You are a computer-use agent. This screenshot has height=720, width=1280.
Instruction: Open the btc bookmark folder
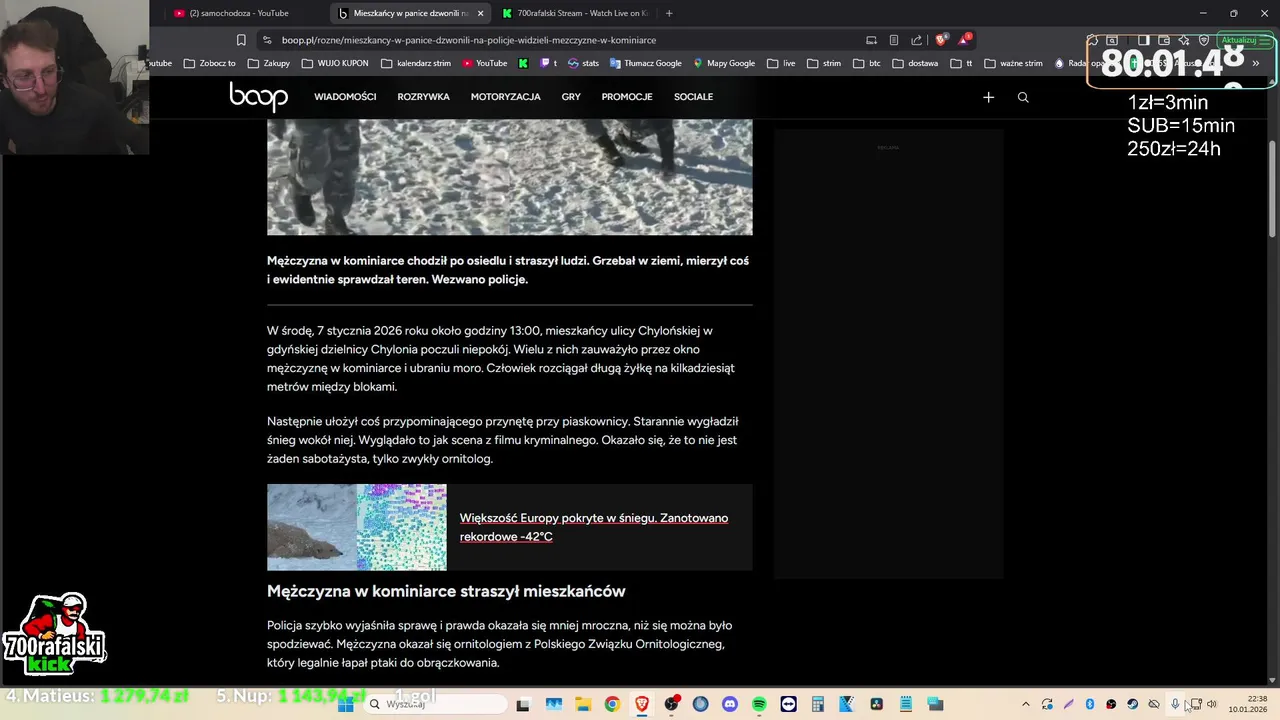(866, 63)
